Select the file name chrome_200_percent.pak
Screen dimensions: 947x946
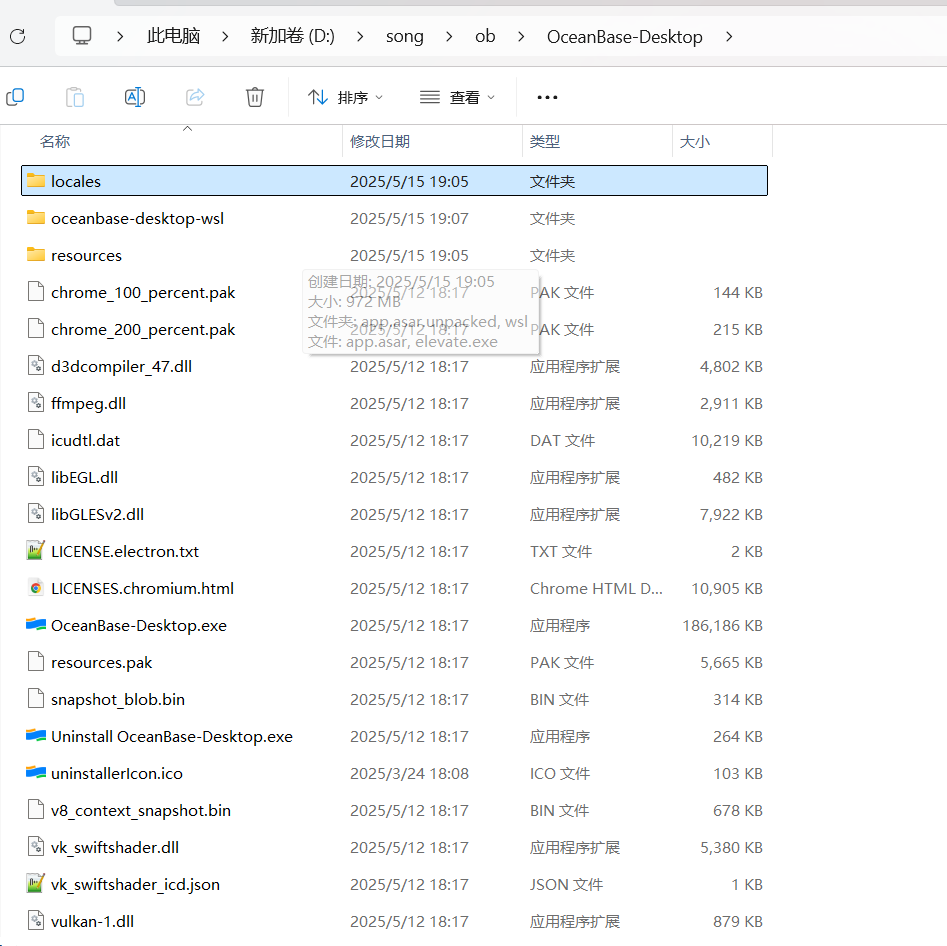[x=143, y=330]
